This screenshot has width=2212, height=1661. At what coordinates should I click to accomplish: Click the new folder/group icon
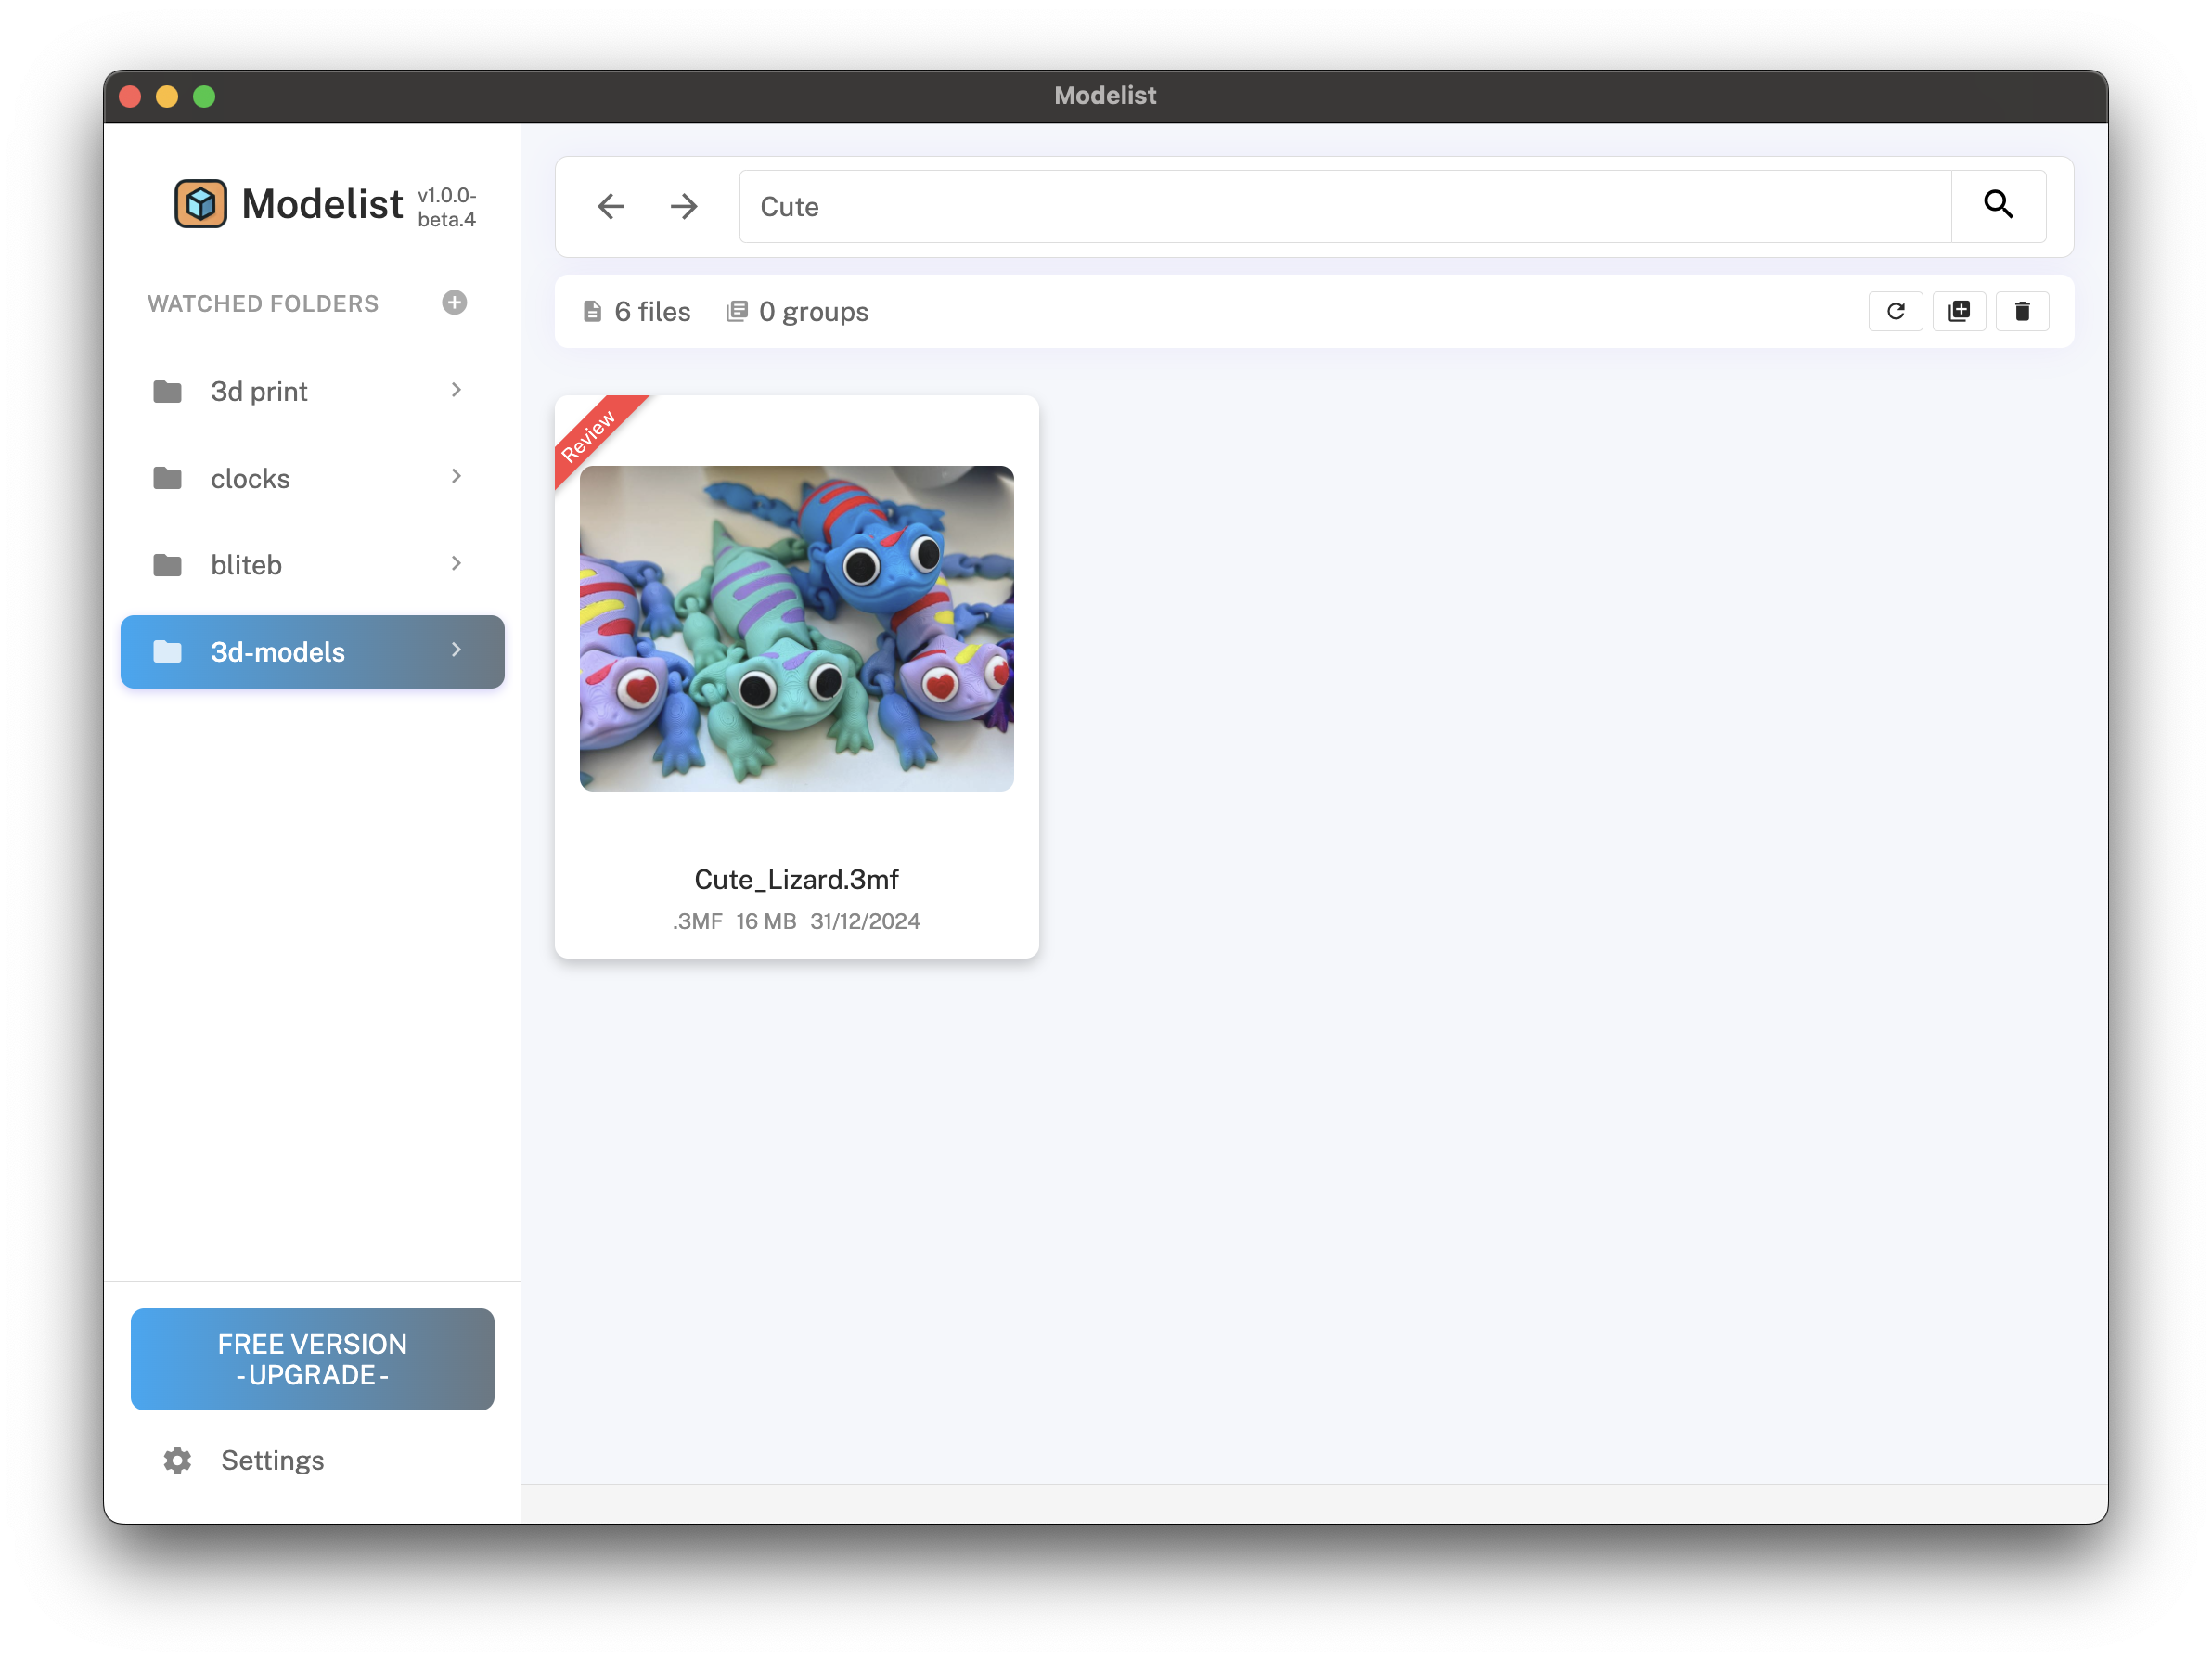click(x=1959, y=313)
